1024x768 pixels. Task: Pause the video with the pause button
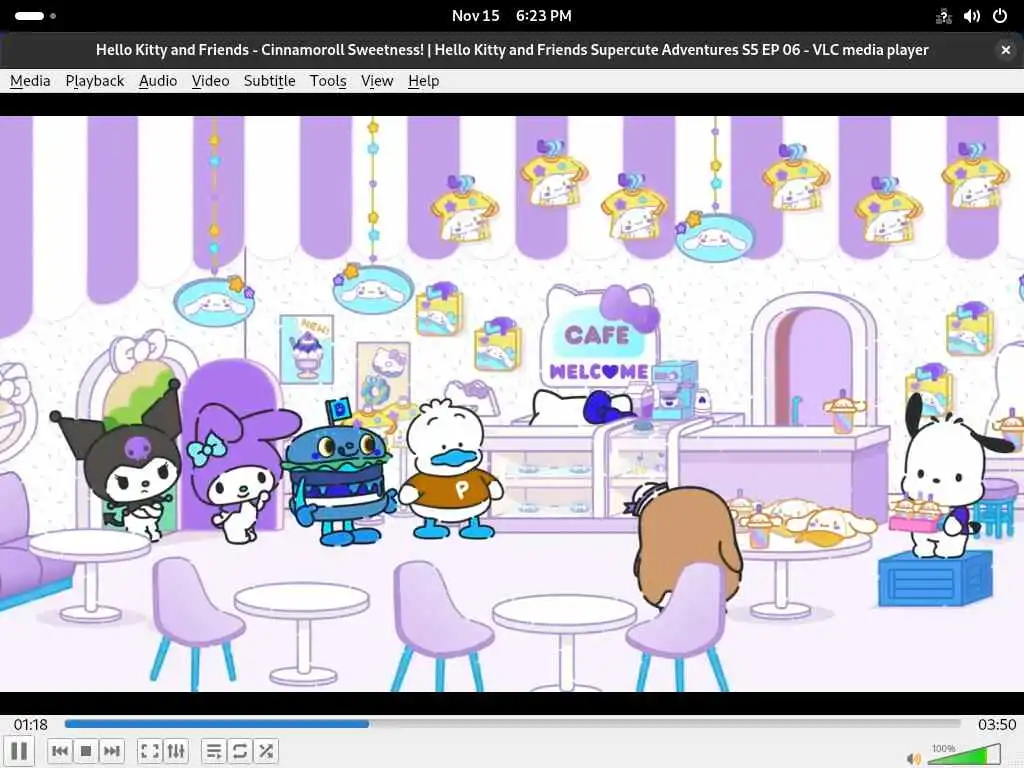(19, 751)
